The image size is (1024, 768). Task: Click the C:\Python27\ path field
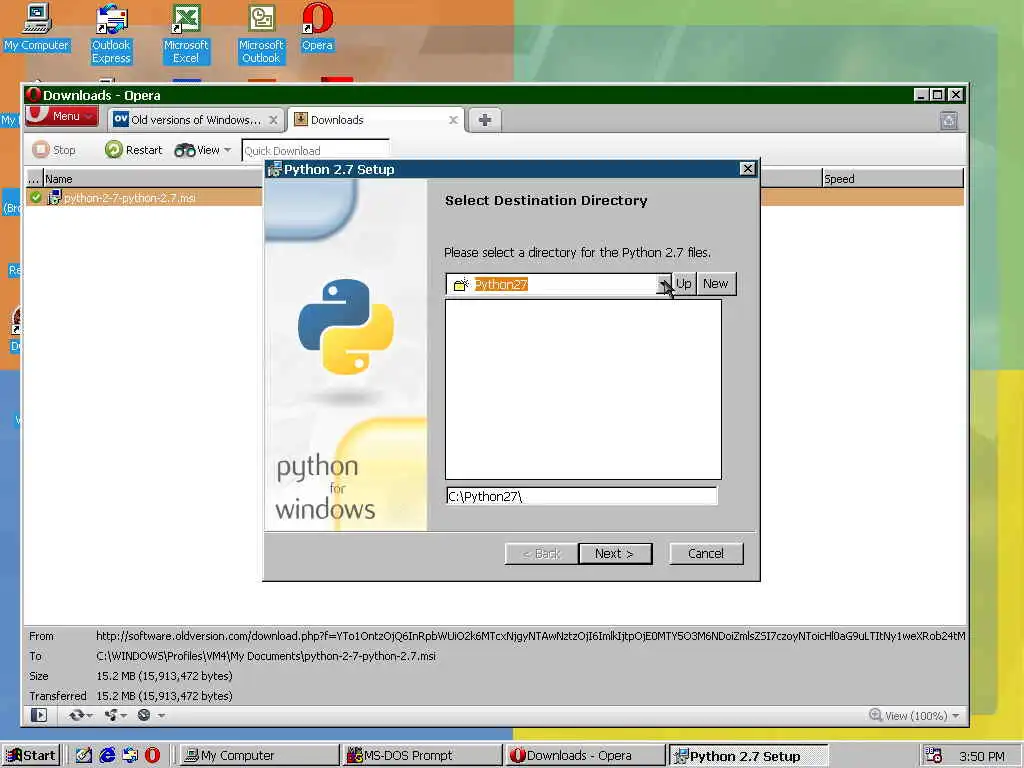[x=581, y=496]
